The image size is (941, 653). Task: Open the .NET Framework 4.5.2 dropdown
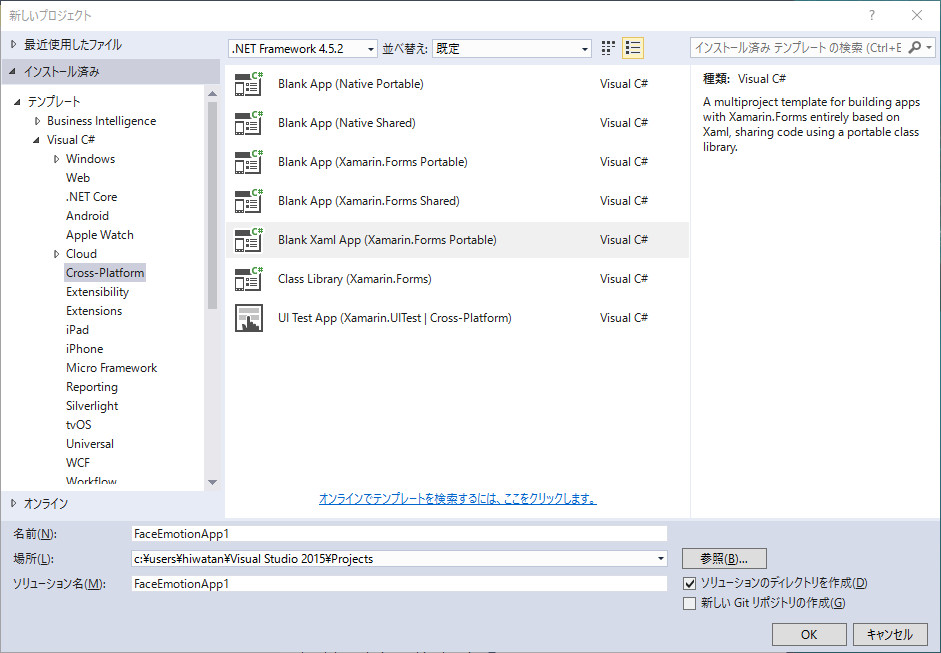(x=302, y=49)
